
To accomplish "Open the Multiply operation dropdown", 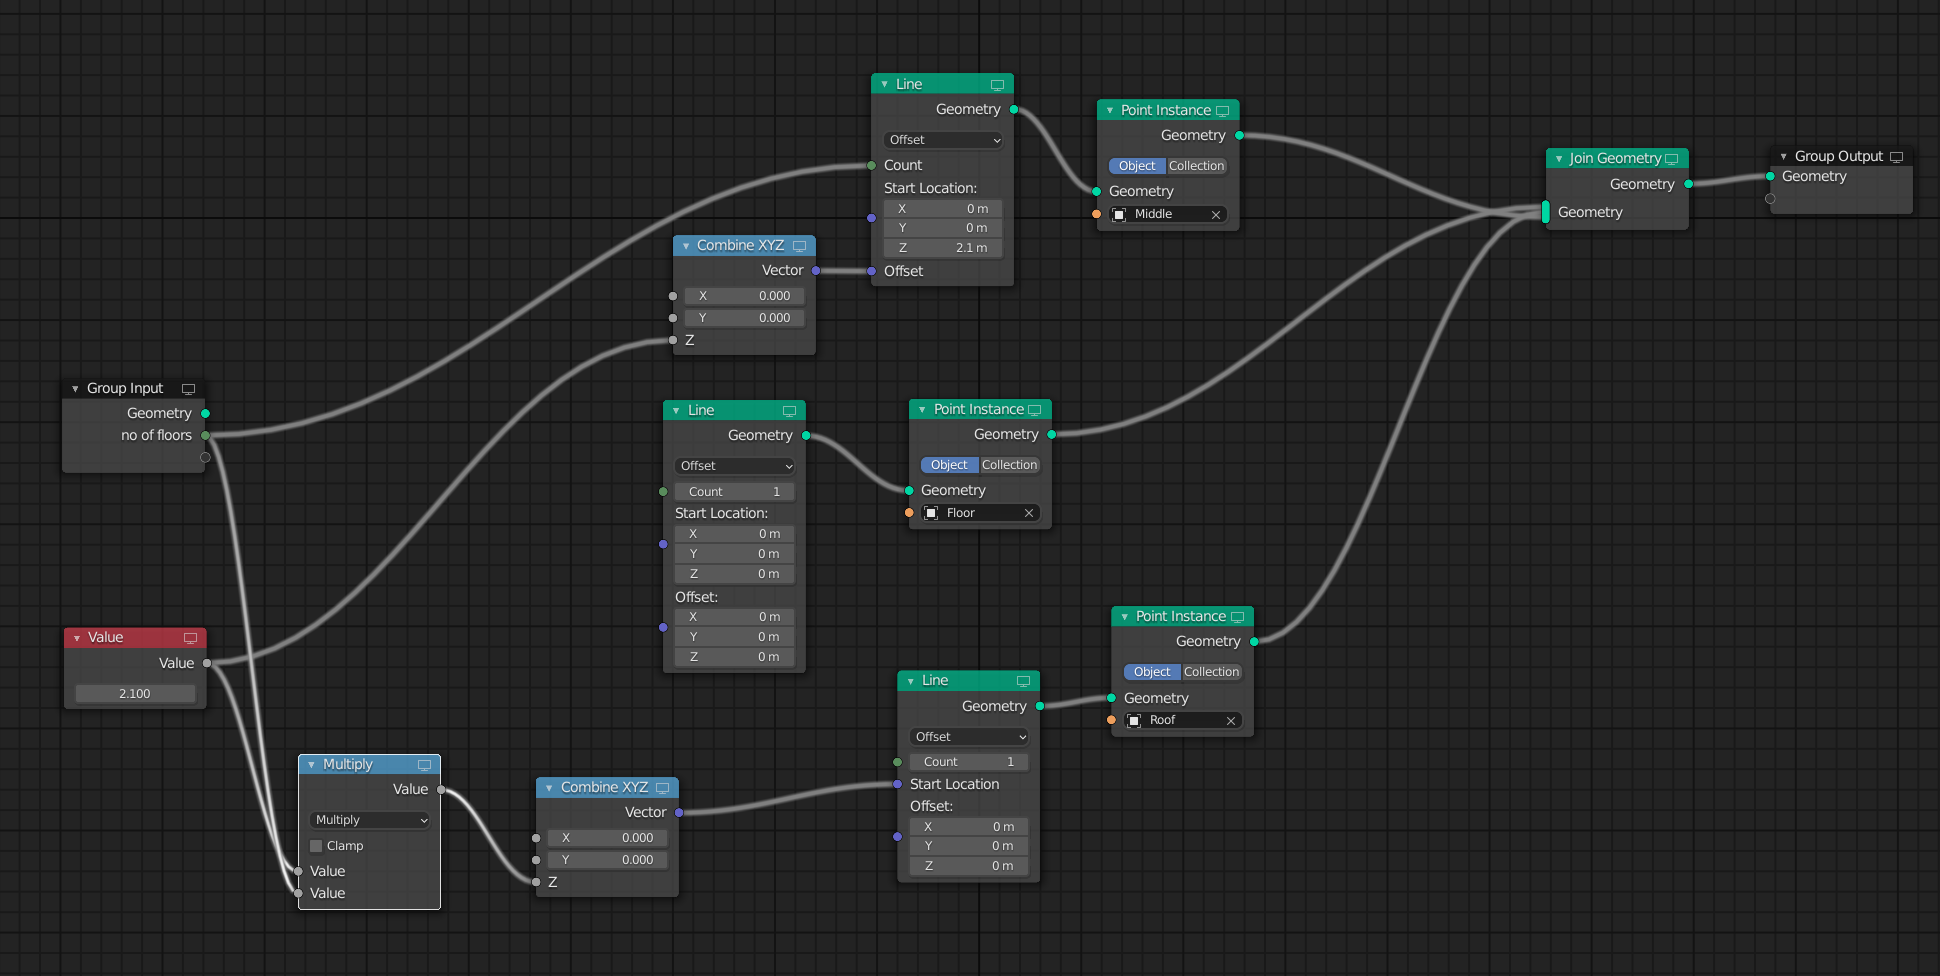I will point(370,820).
